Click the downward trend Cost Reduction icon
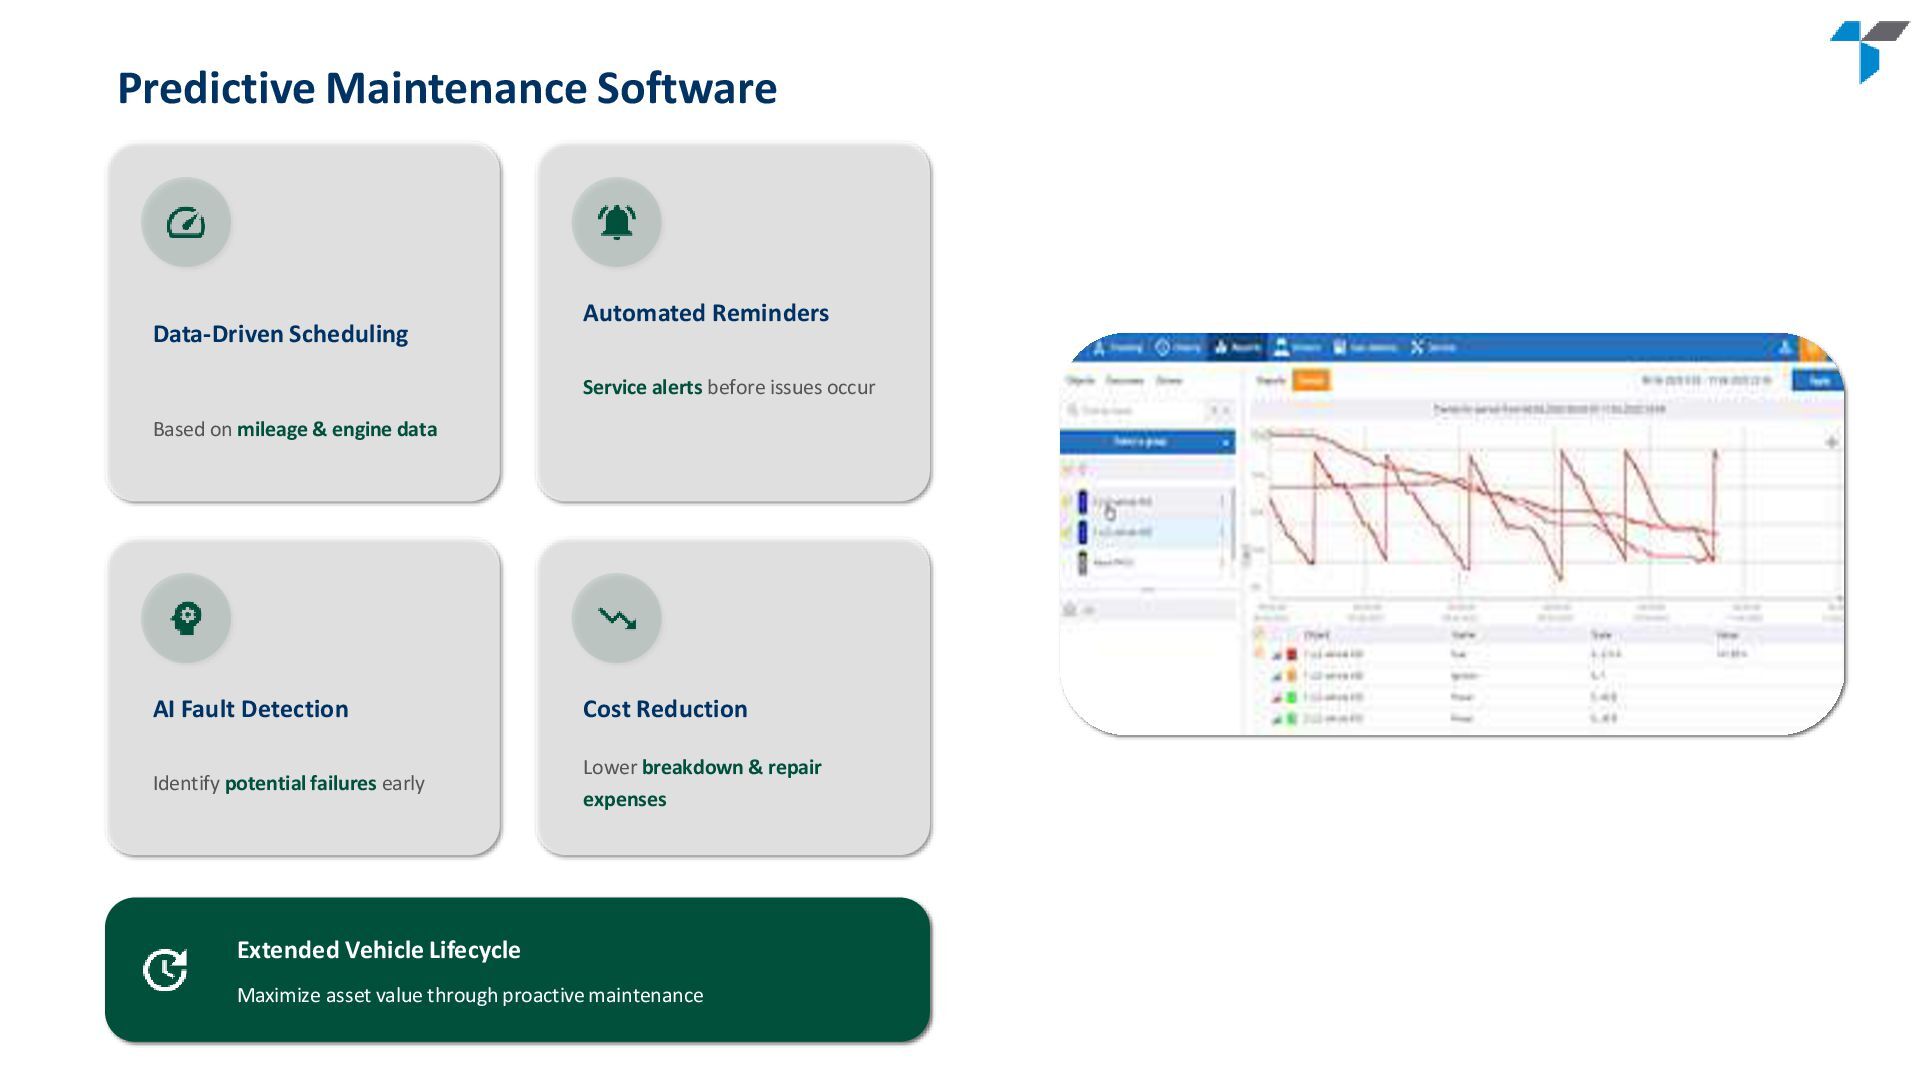 (616, 618)
